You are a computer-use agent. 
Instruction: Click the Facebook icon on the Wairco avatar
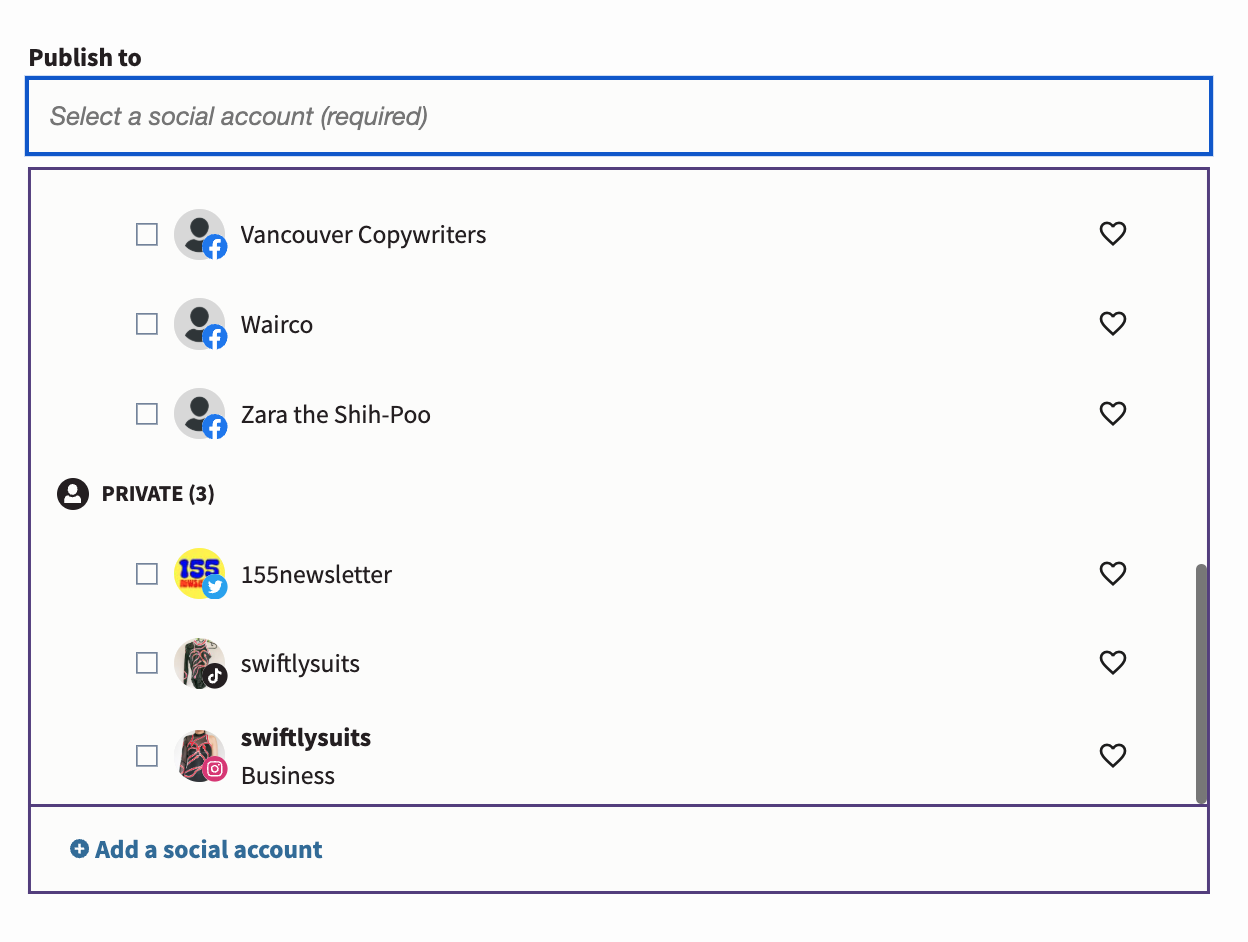click(214, 338)
